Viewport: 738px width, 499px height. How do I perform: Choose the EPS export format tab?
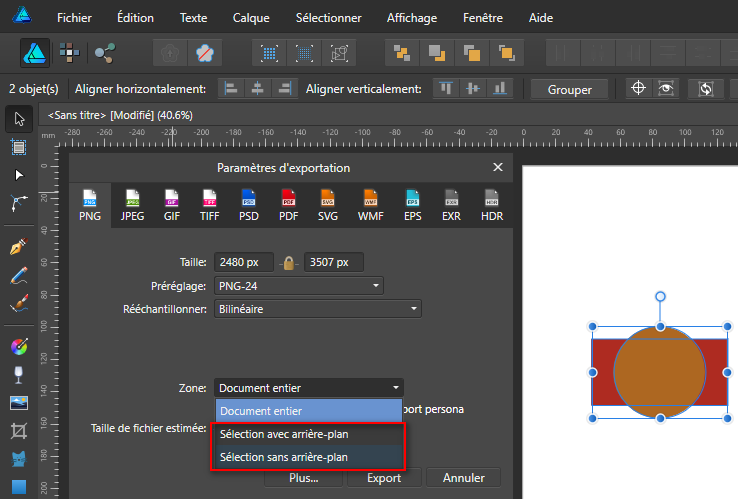[x=413, y=205]
